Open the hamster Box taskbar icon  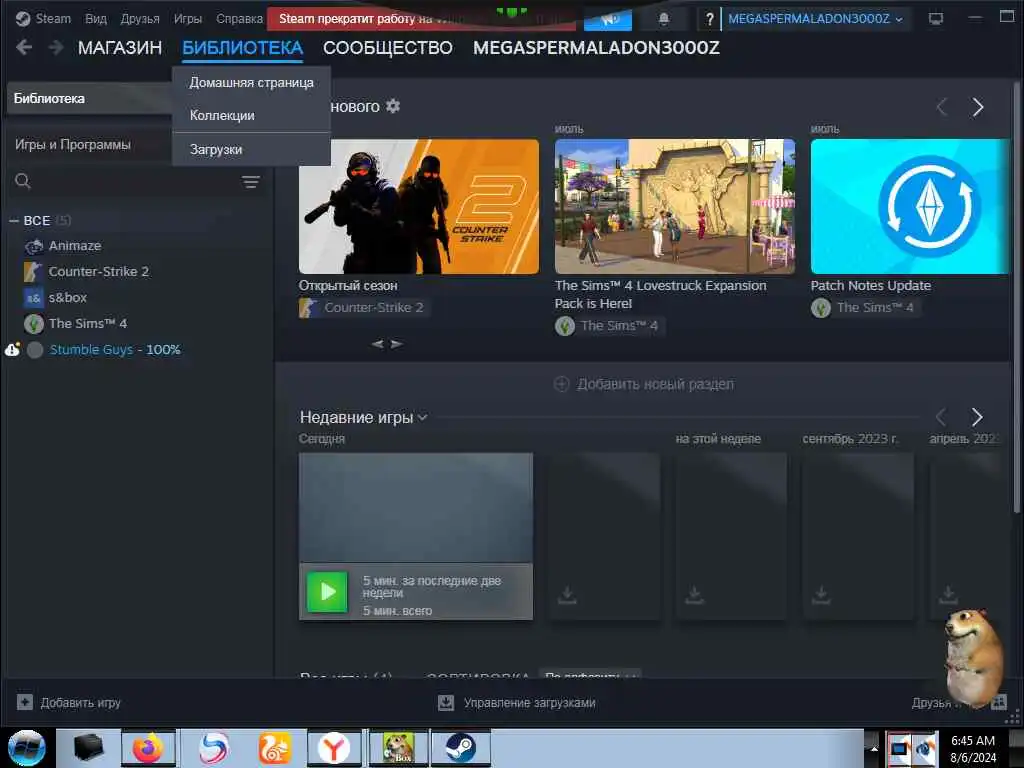tap(398, 748)
